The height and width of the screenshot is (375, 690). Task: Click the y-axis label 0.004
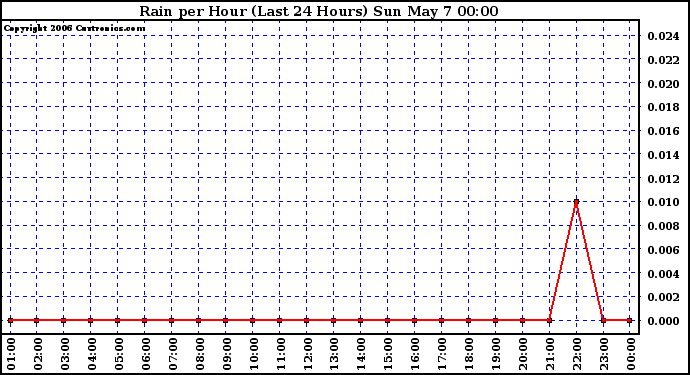pyautogui.click(x=663, y=274)
